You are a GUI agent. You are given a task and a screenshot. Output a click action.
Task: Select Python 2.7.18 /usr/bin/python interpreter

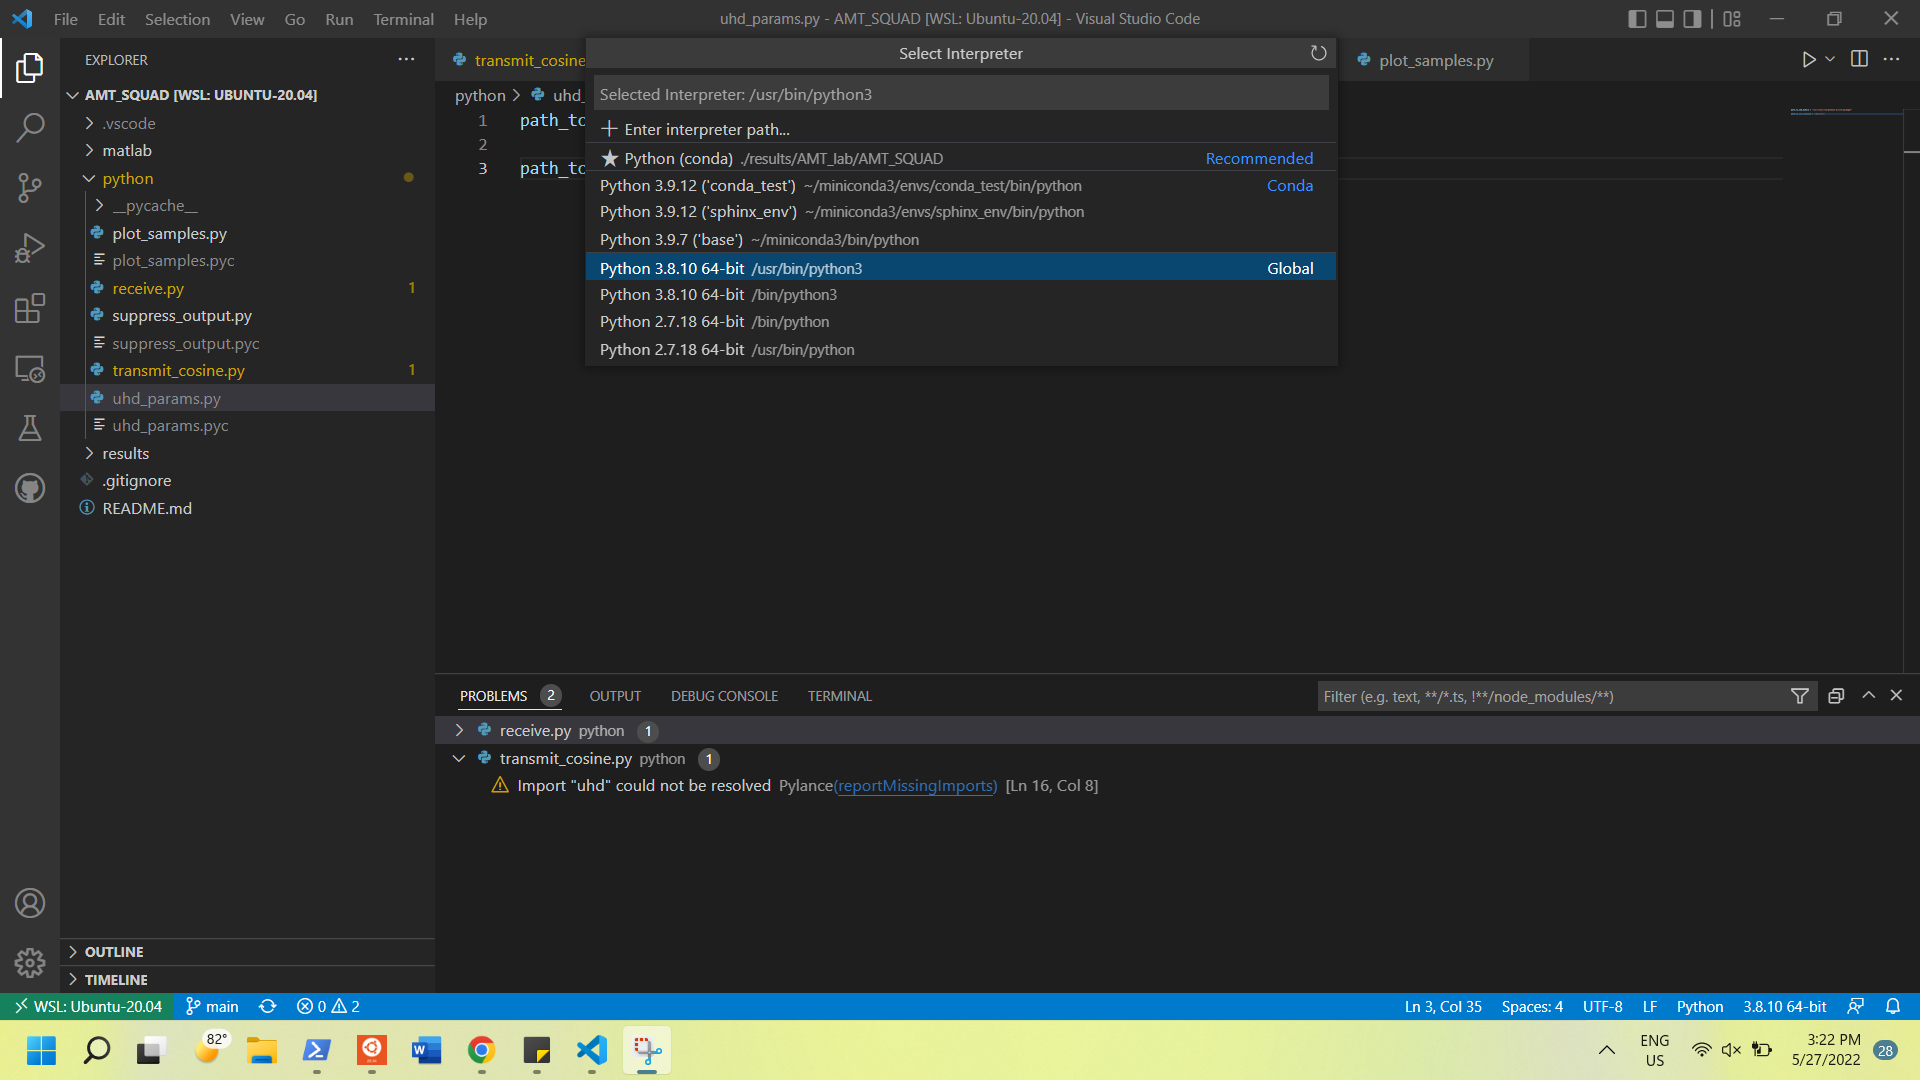[961, 350]
